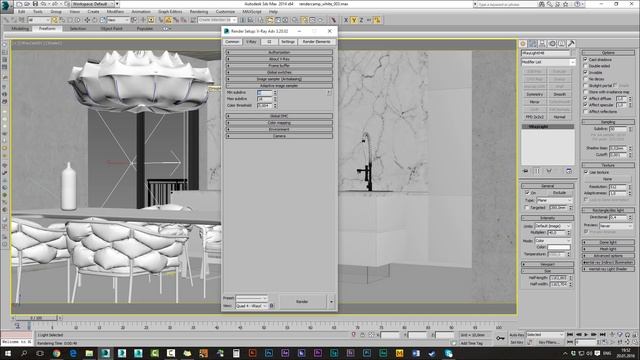Click the X axis constraint button

346,20
